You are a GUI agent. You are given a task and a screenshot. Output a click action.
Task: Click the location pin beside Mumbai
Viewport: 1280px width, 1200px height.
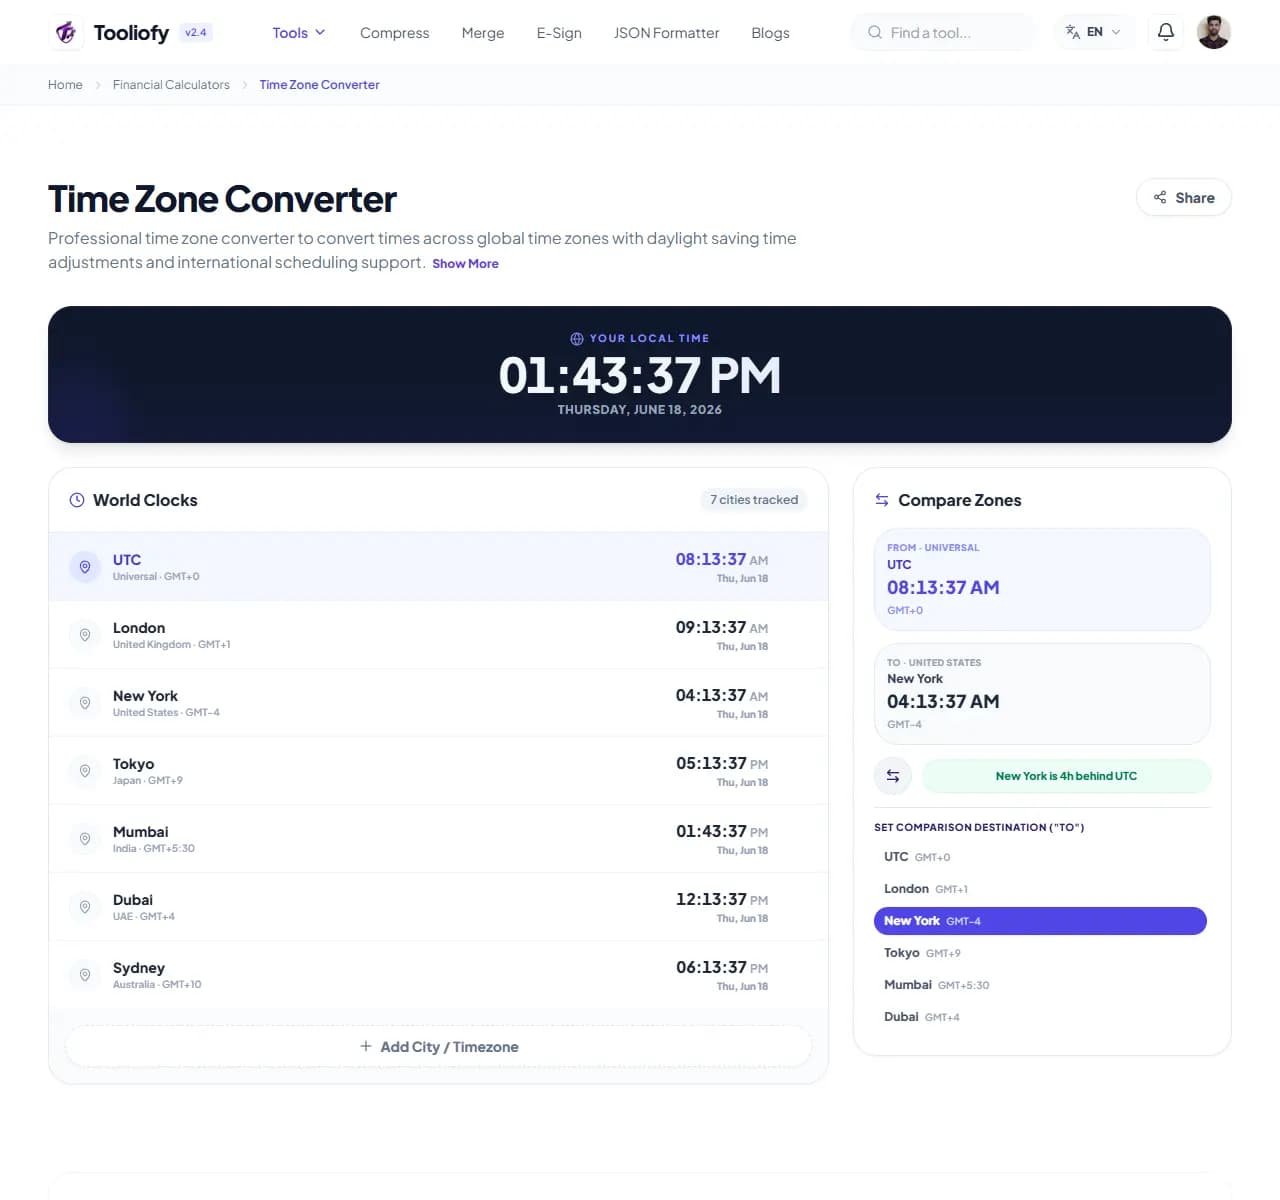(x=85, y=839)
